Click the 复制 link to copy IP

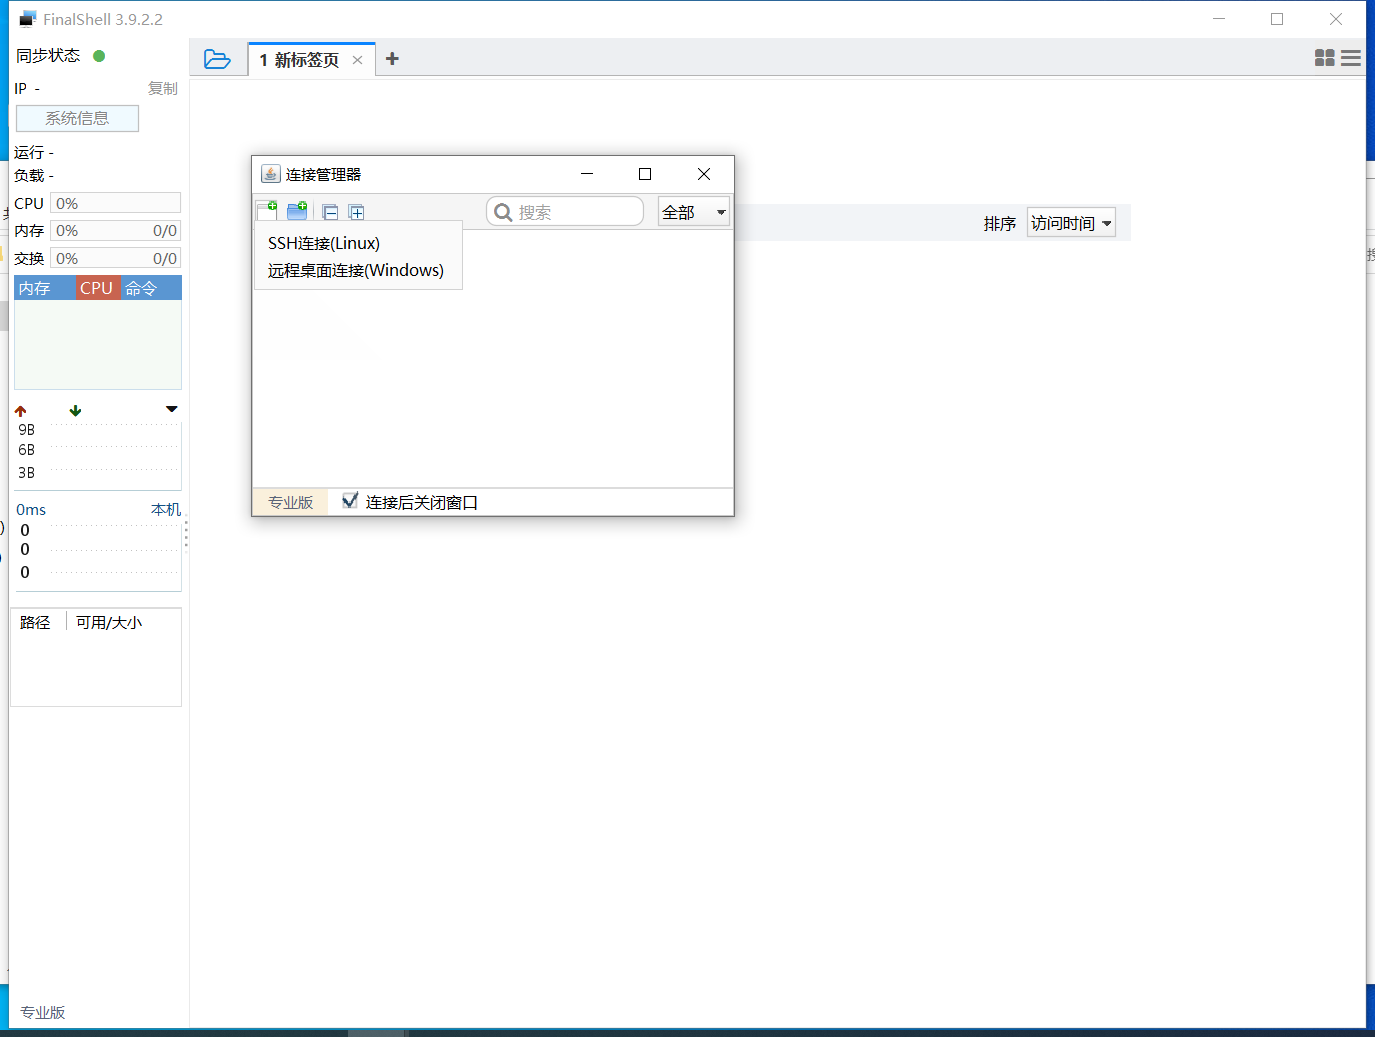click(163, 88)
